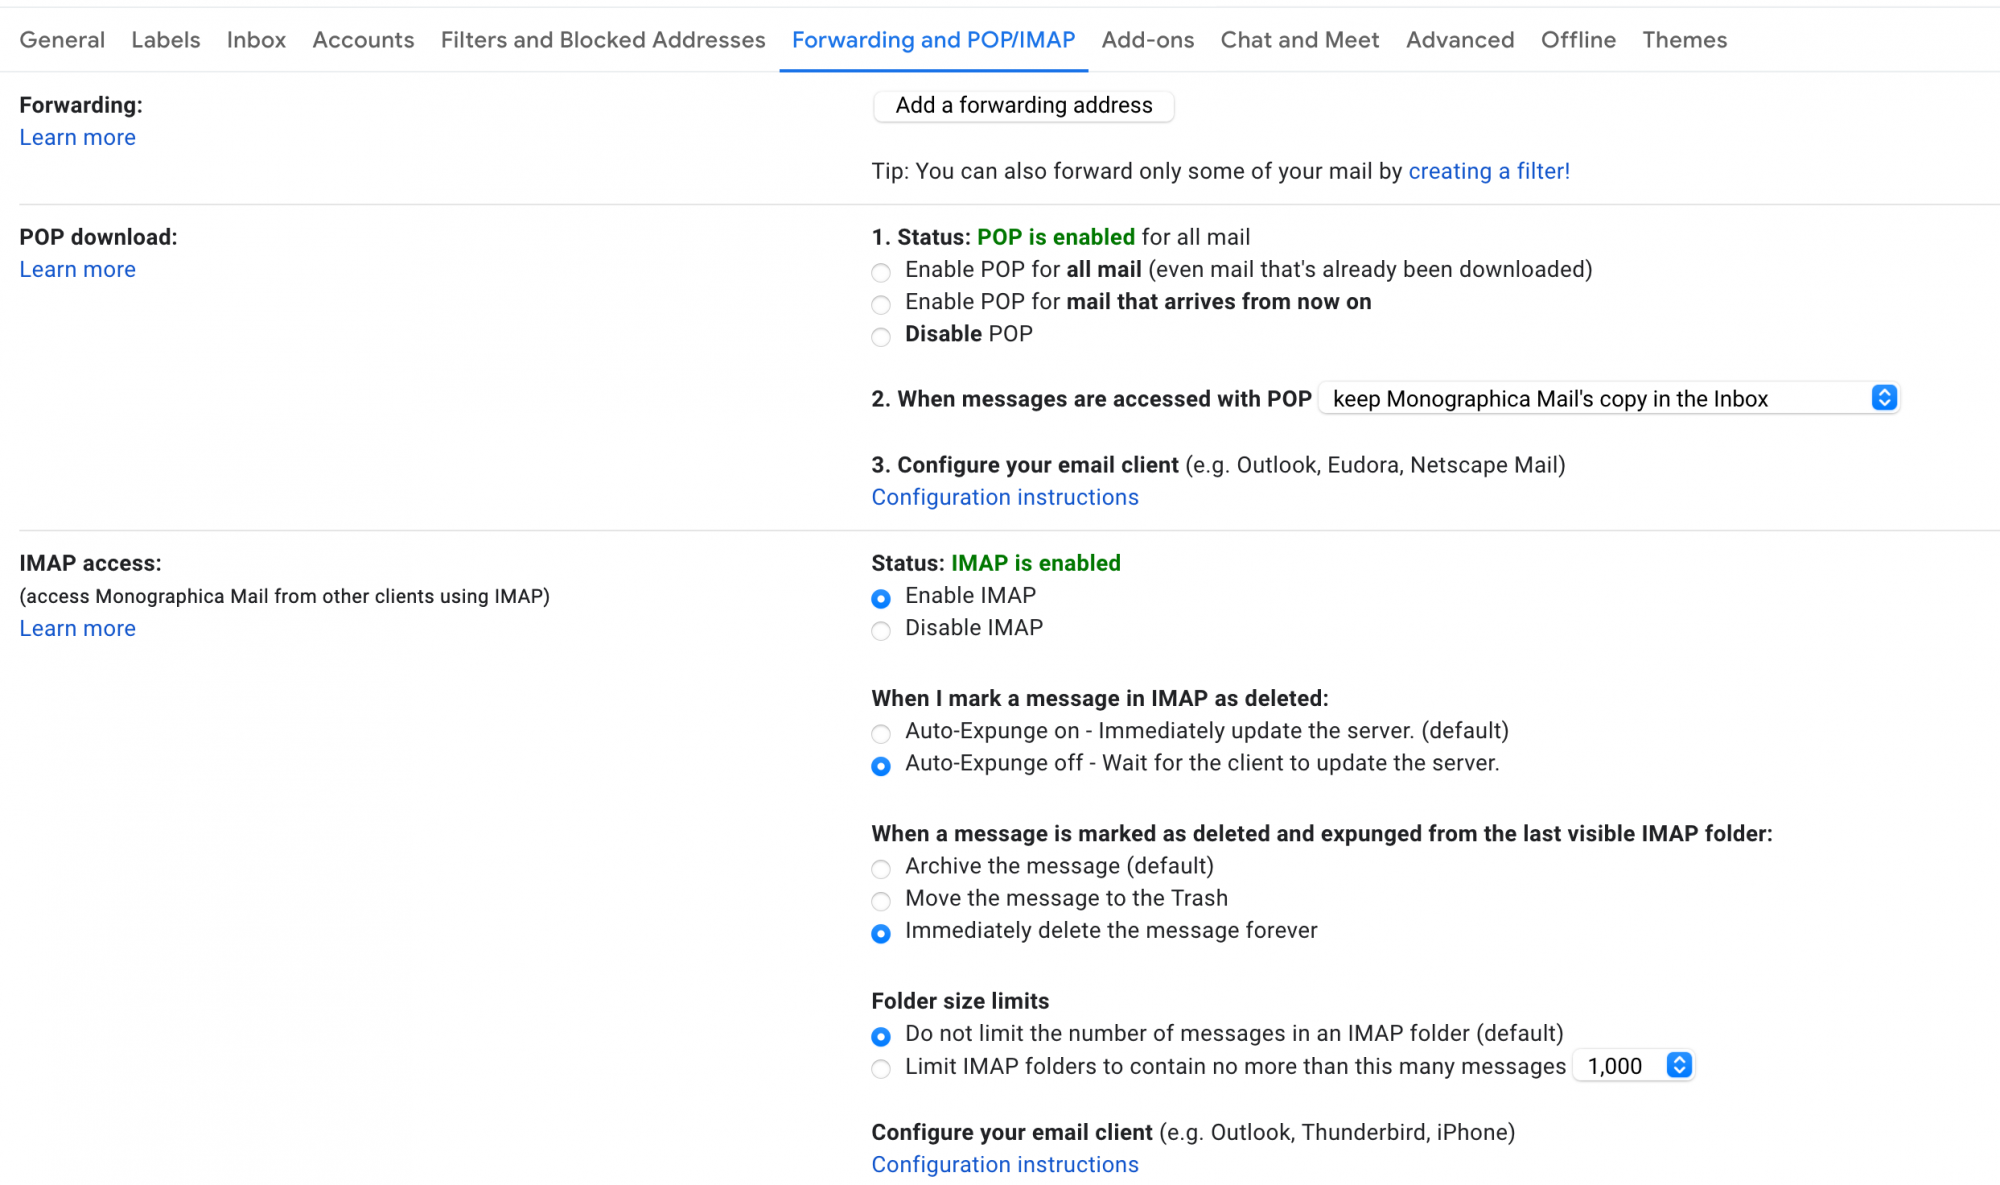Open the Chat and Meet tab
The width and height of the screenshot is (2000, 1185).
tap(1299, 40)
